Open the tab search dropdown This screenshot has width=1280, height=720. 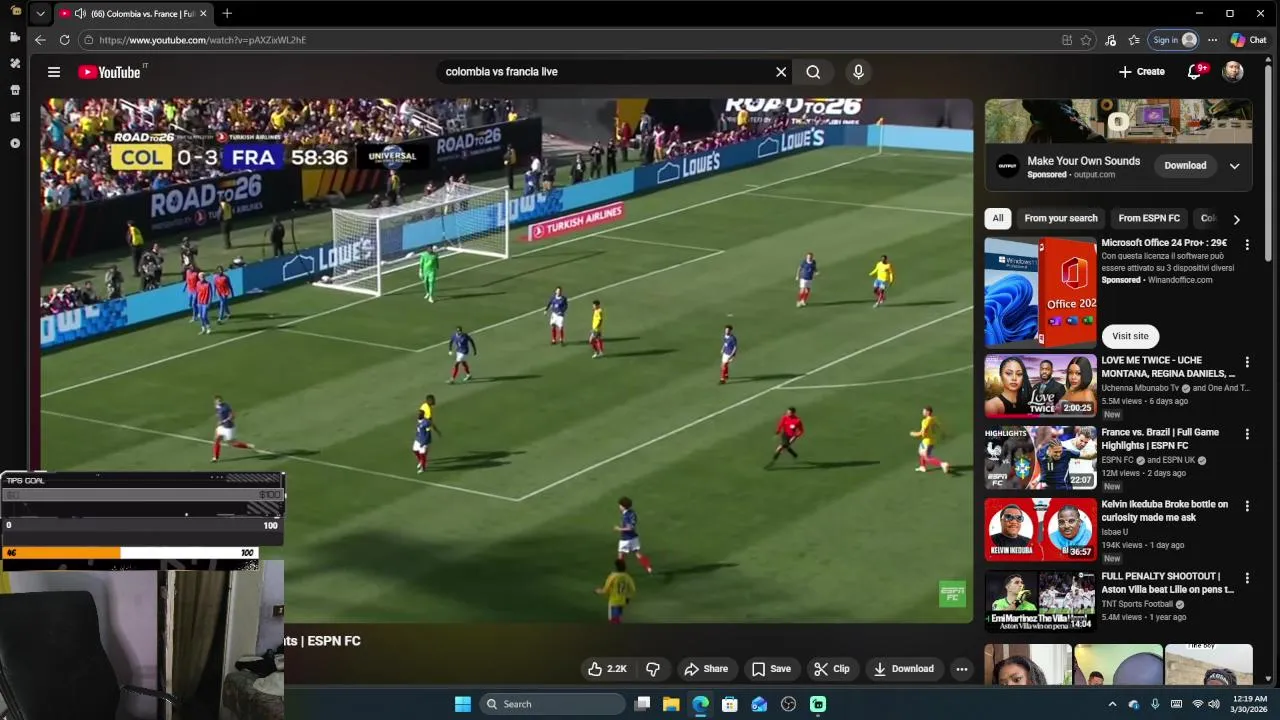tap(40, 14)
